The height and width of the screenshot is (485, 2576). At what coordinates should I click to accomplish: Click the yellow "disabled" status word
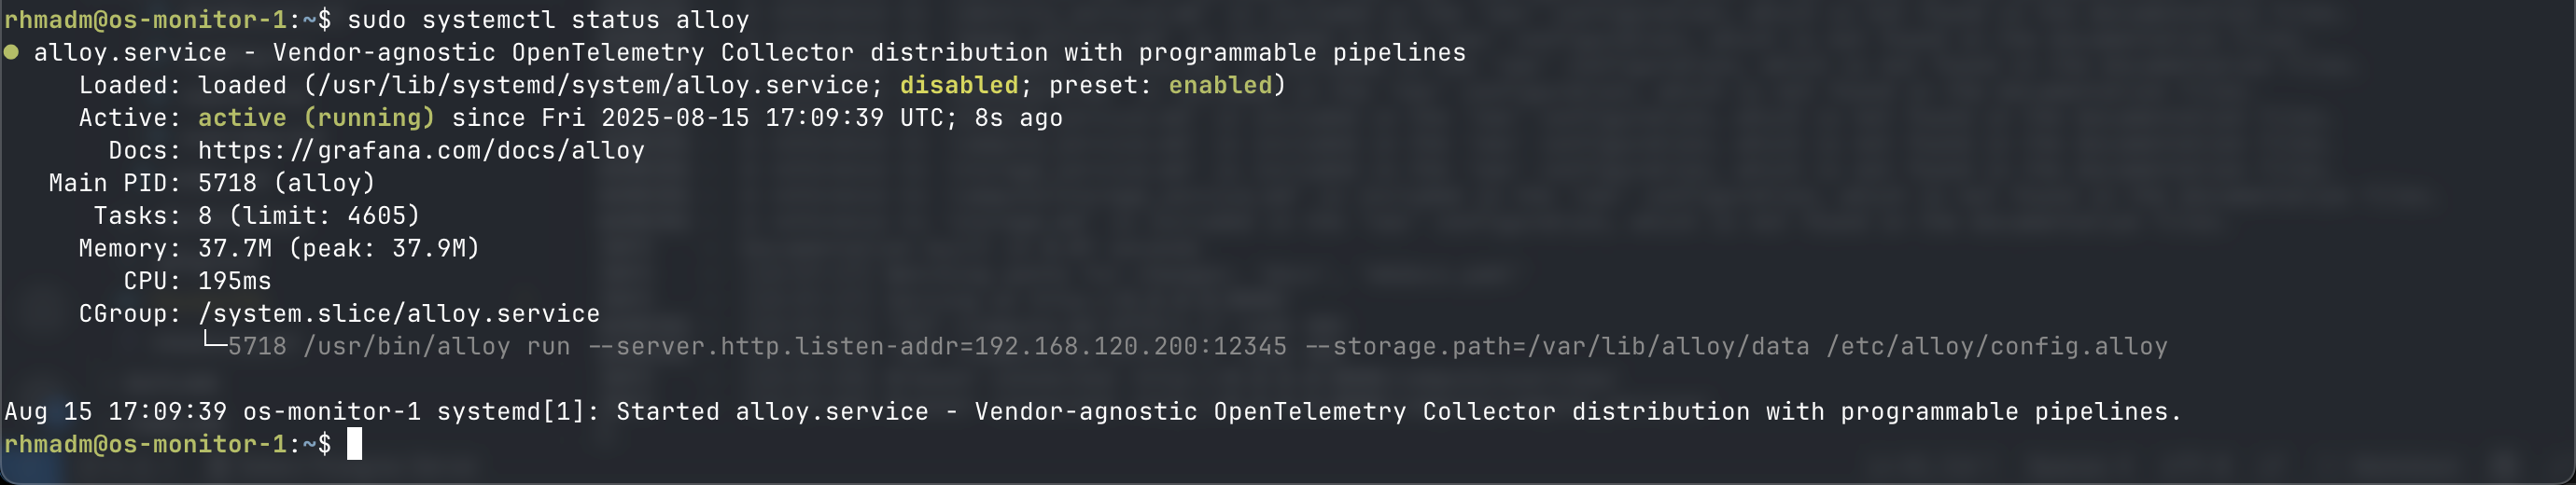click(958, 86)
